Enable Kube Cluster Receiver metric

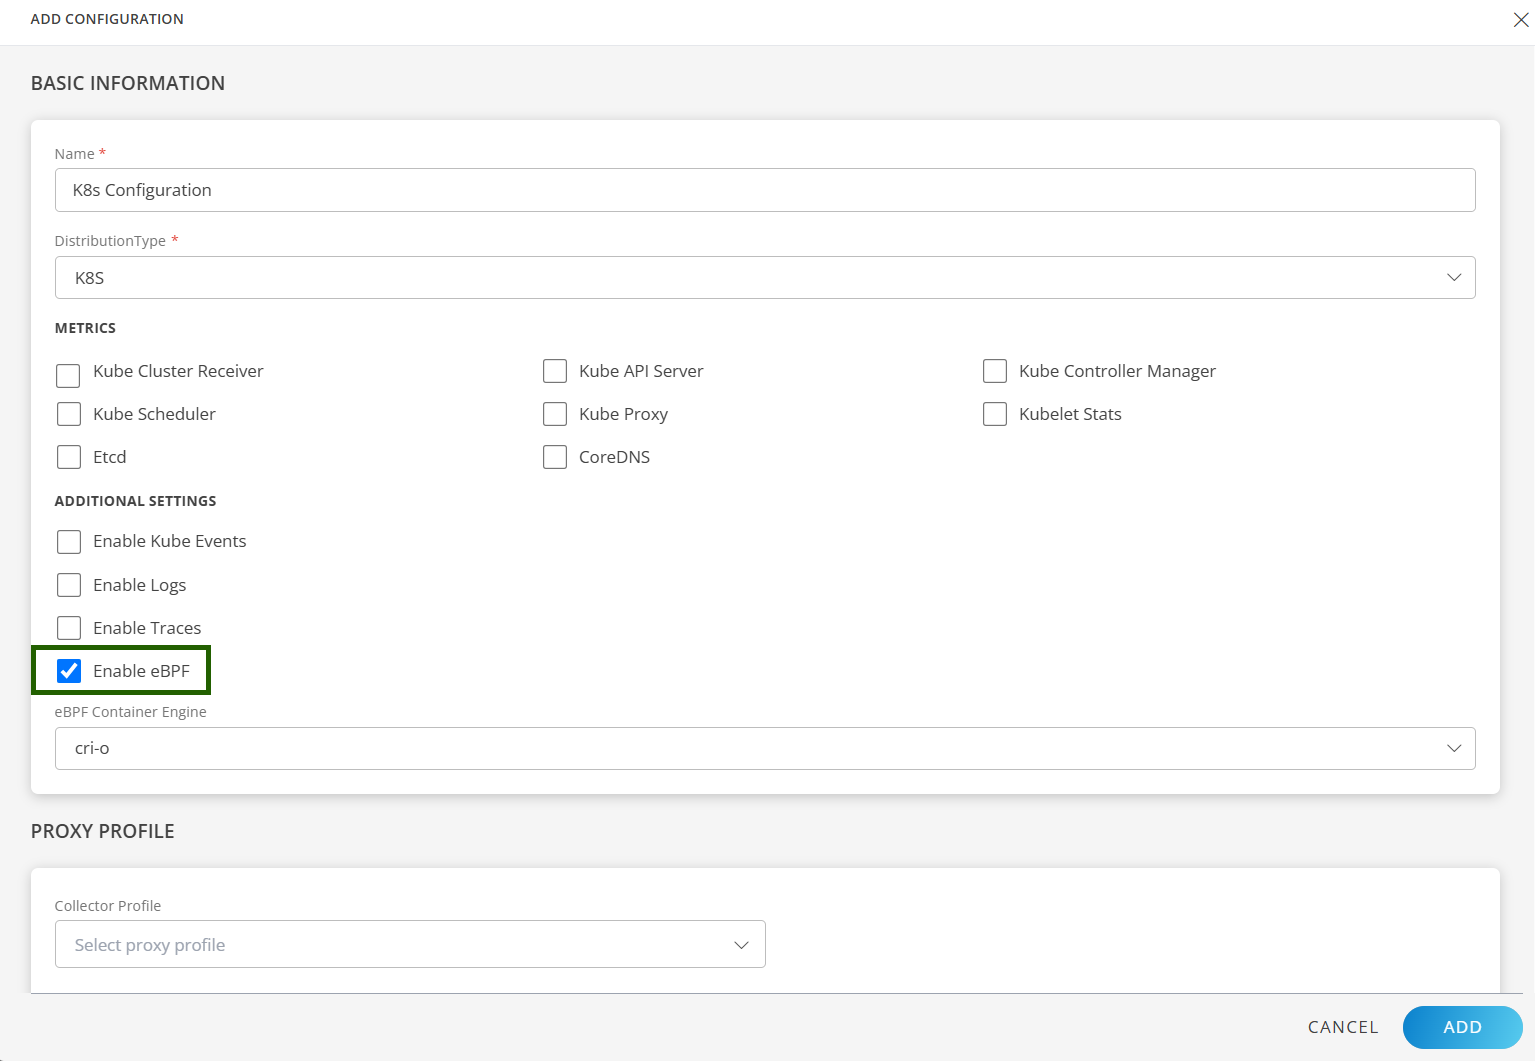(x=69, y=375)
